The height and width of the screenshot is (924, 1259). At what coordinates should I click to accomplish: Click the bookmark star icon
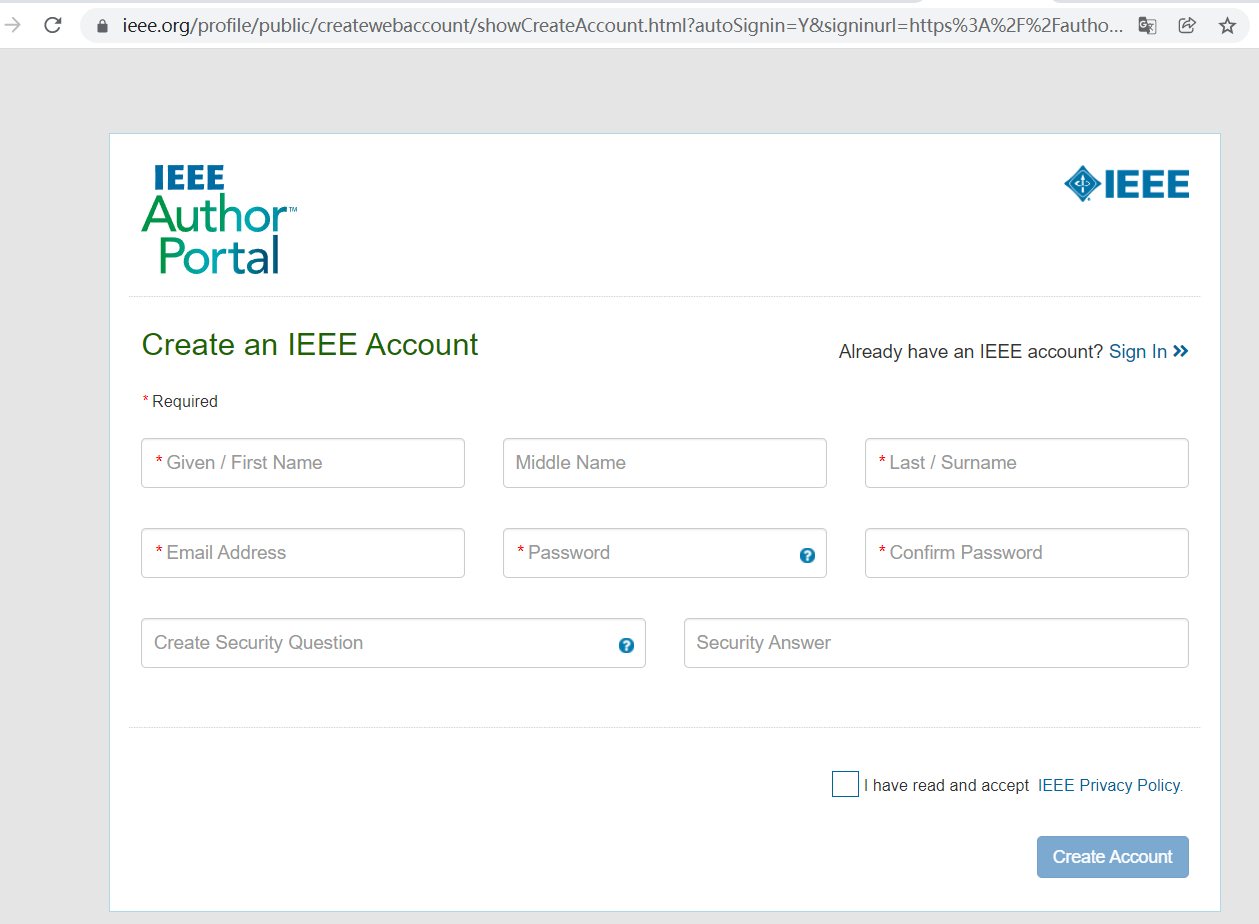click(1227, 25)
